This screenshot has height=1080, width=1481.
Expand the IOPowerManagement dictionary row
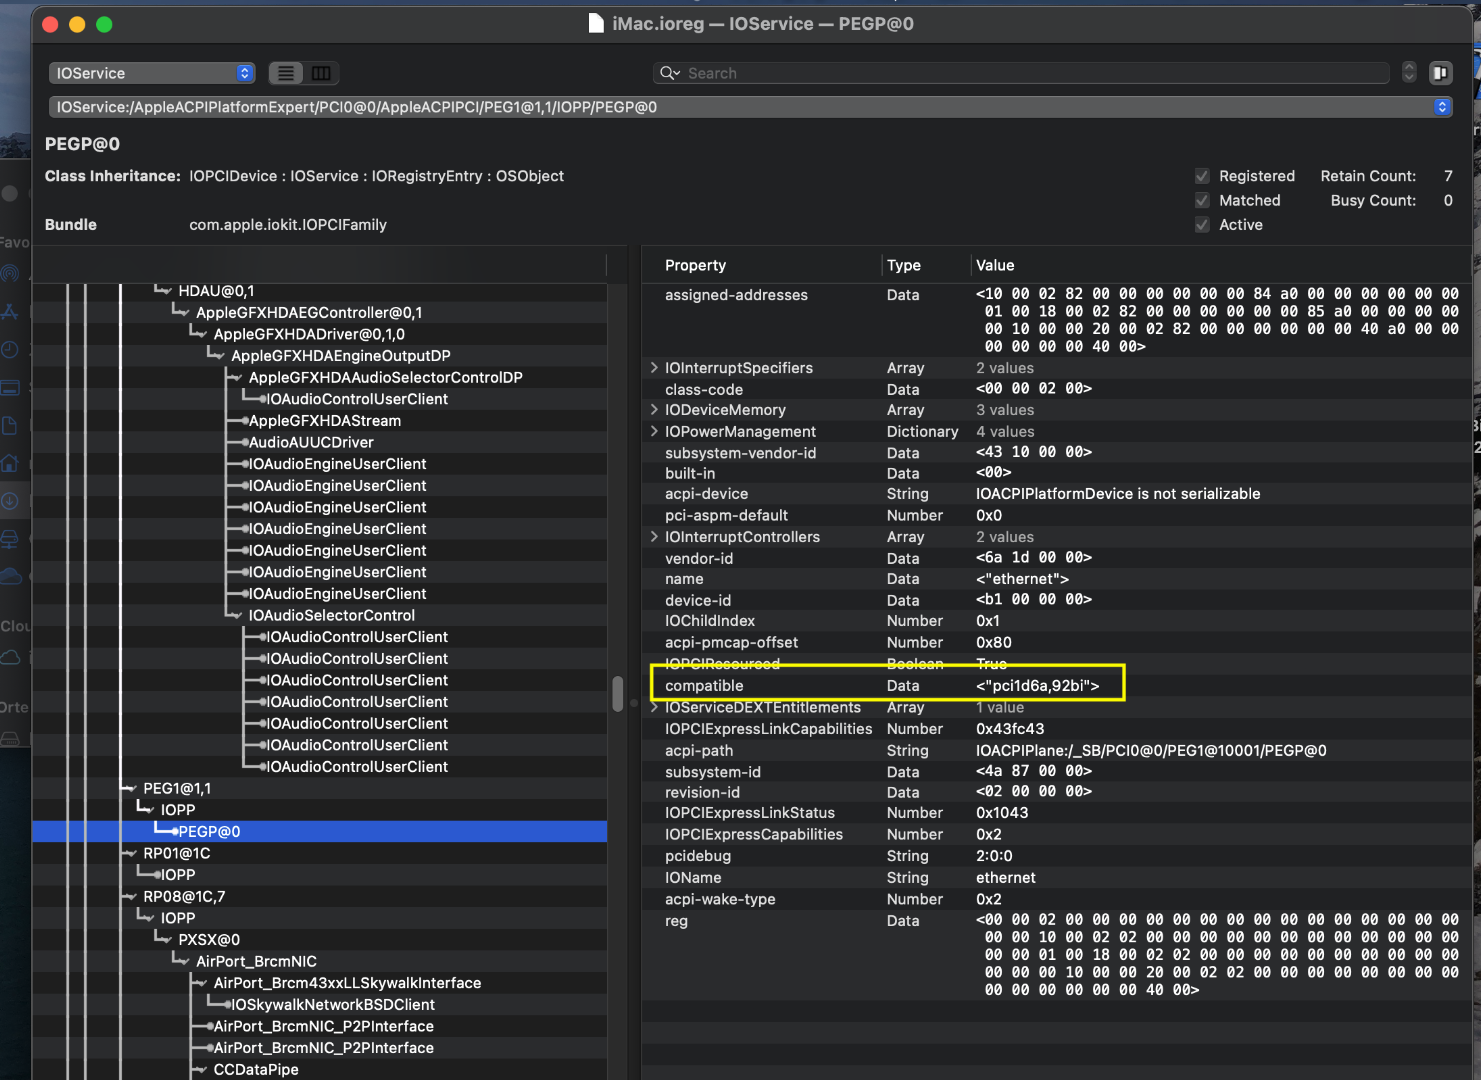654,432
